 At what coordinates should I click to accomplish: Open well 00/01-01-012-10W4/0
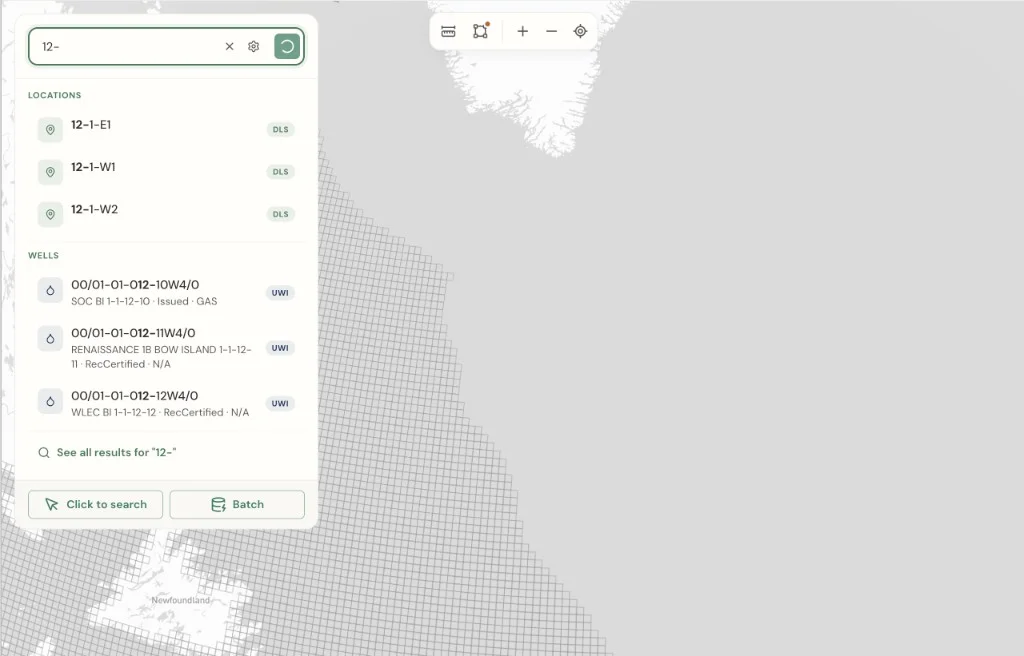point(167,292)
